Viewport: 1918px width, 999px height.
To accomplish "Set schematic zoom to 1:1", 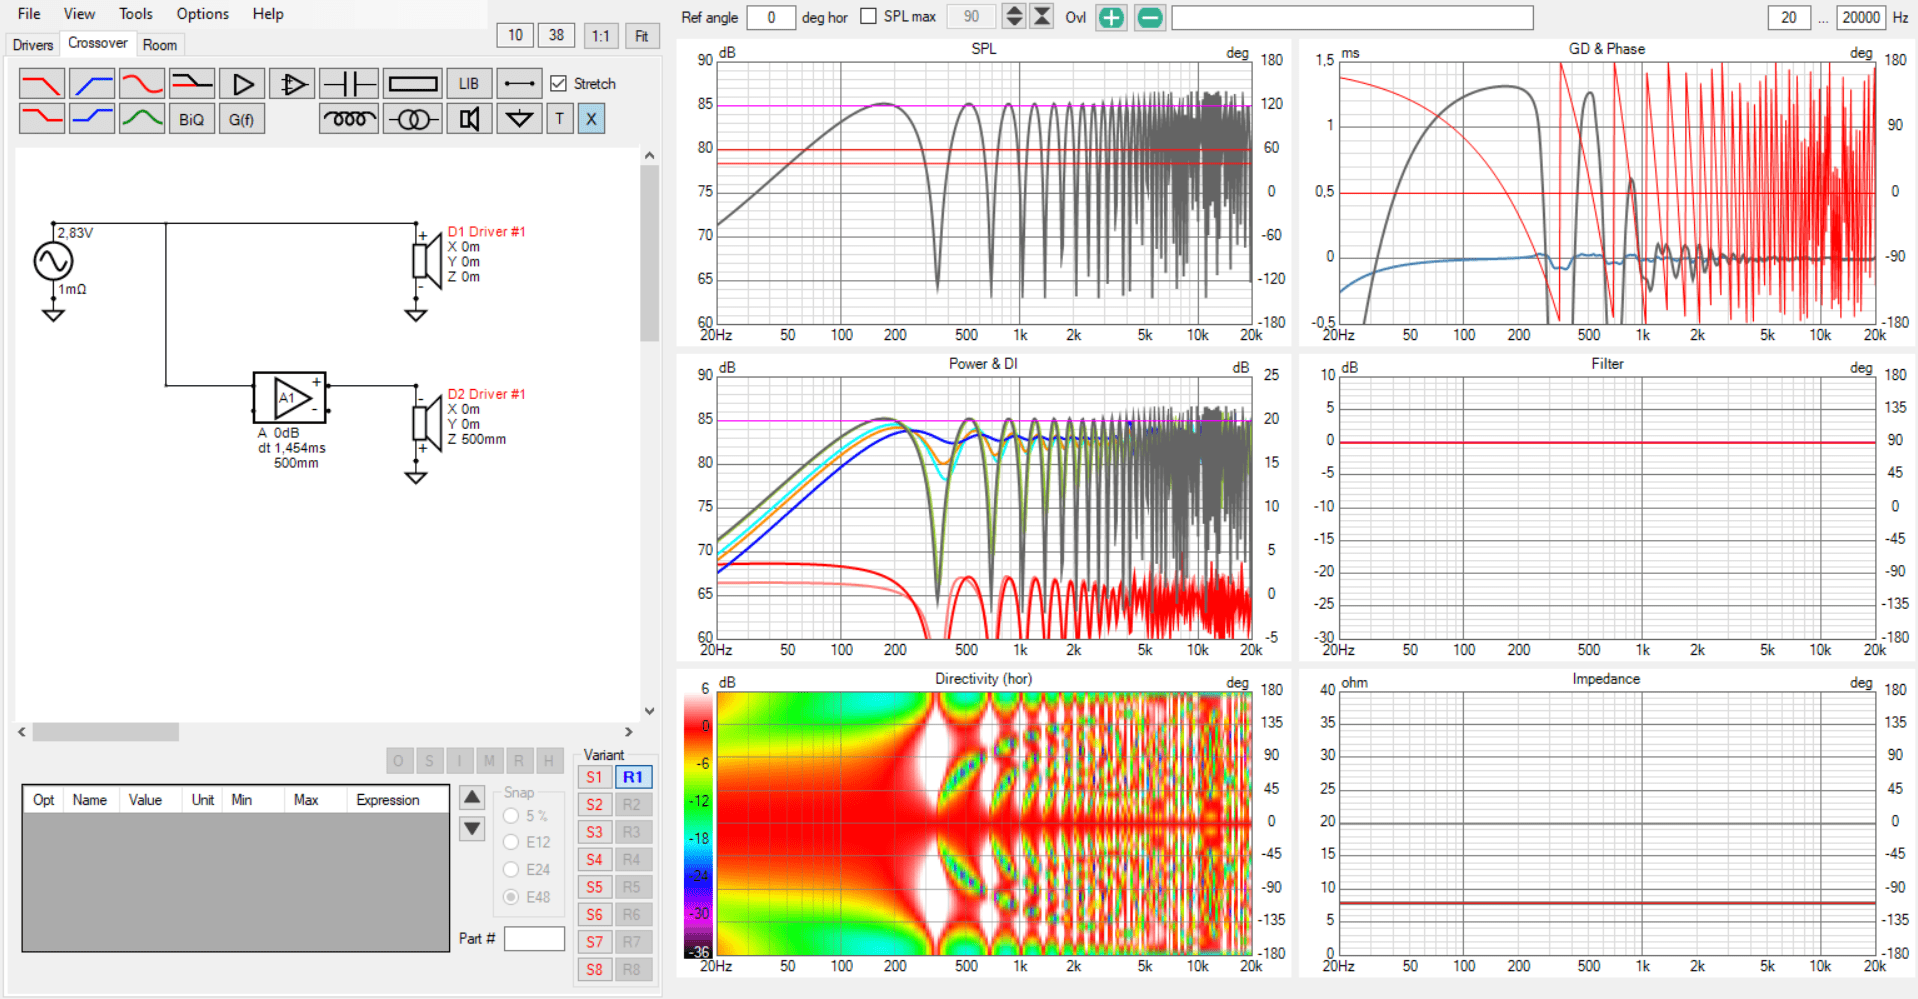I will (x=600, y=36).
